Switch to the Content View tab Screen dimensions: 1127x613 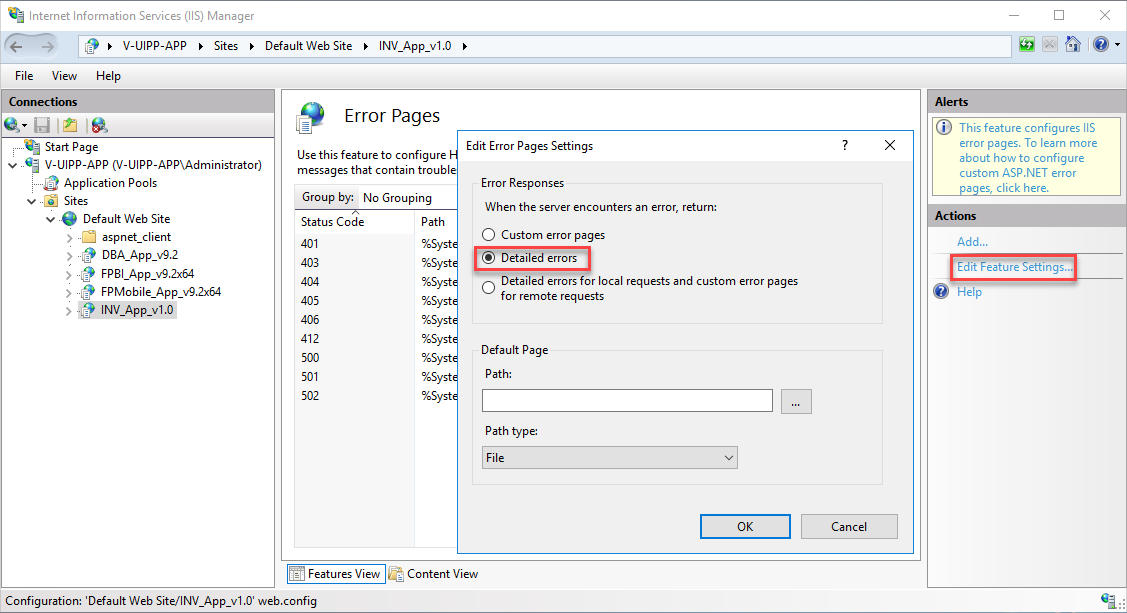coord(433,573)
